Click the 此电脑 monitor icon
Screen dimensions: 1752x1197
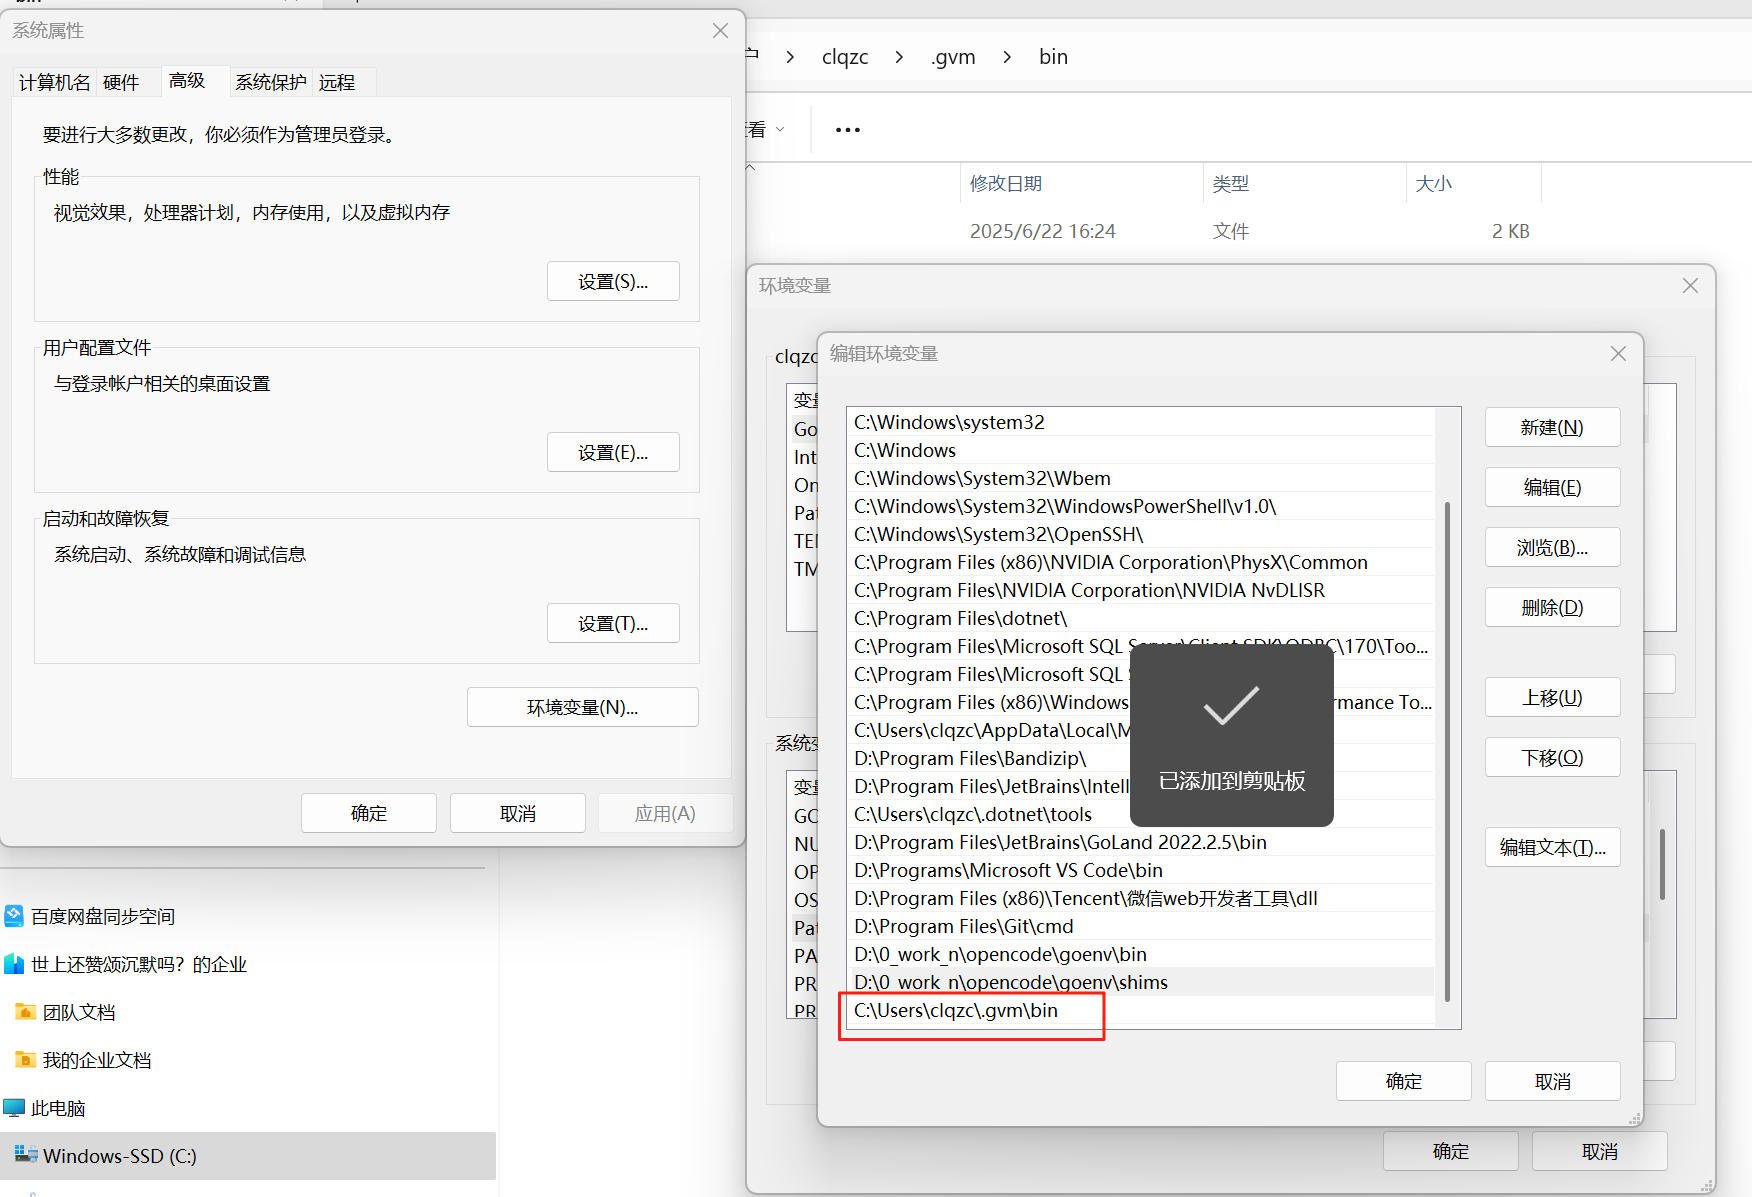point(14,1108)
